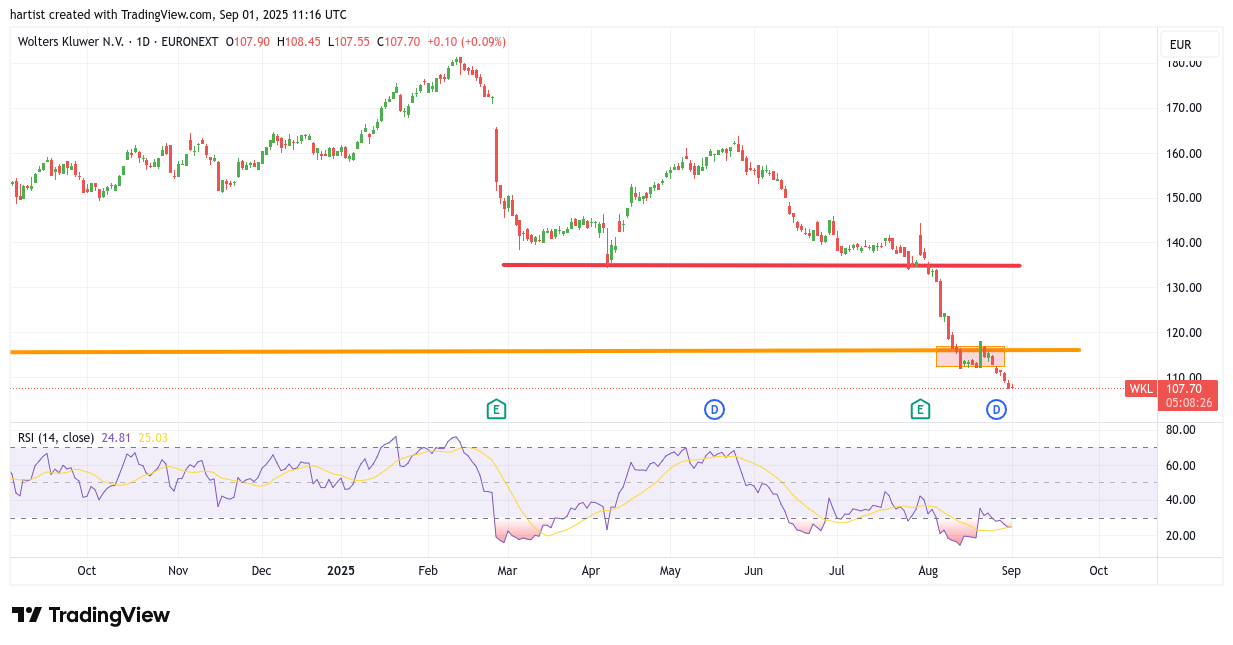
Task: Click 170.00 on the price scale
Action: click(1184, 108)
